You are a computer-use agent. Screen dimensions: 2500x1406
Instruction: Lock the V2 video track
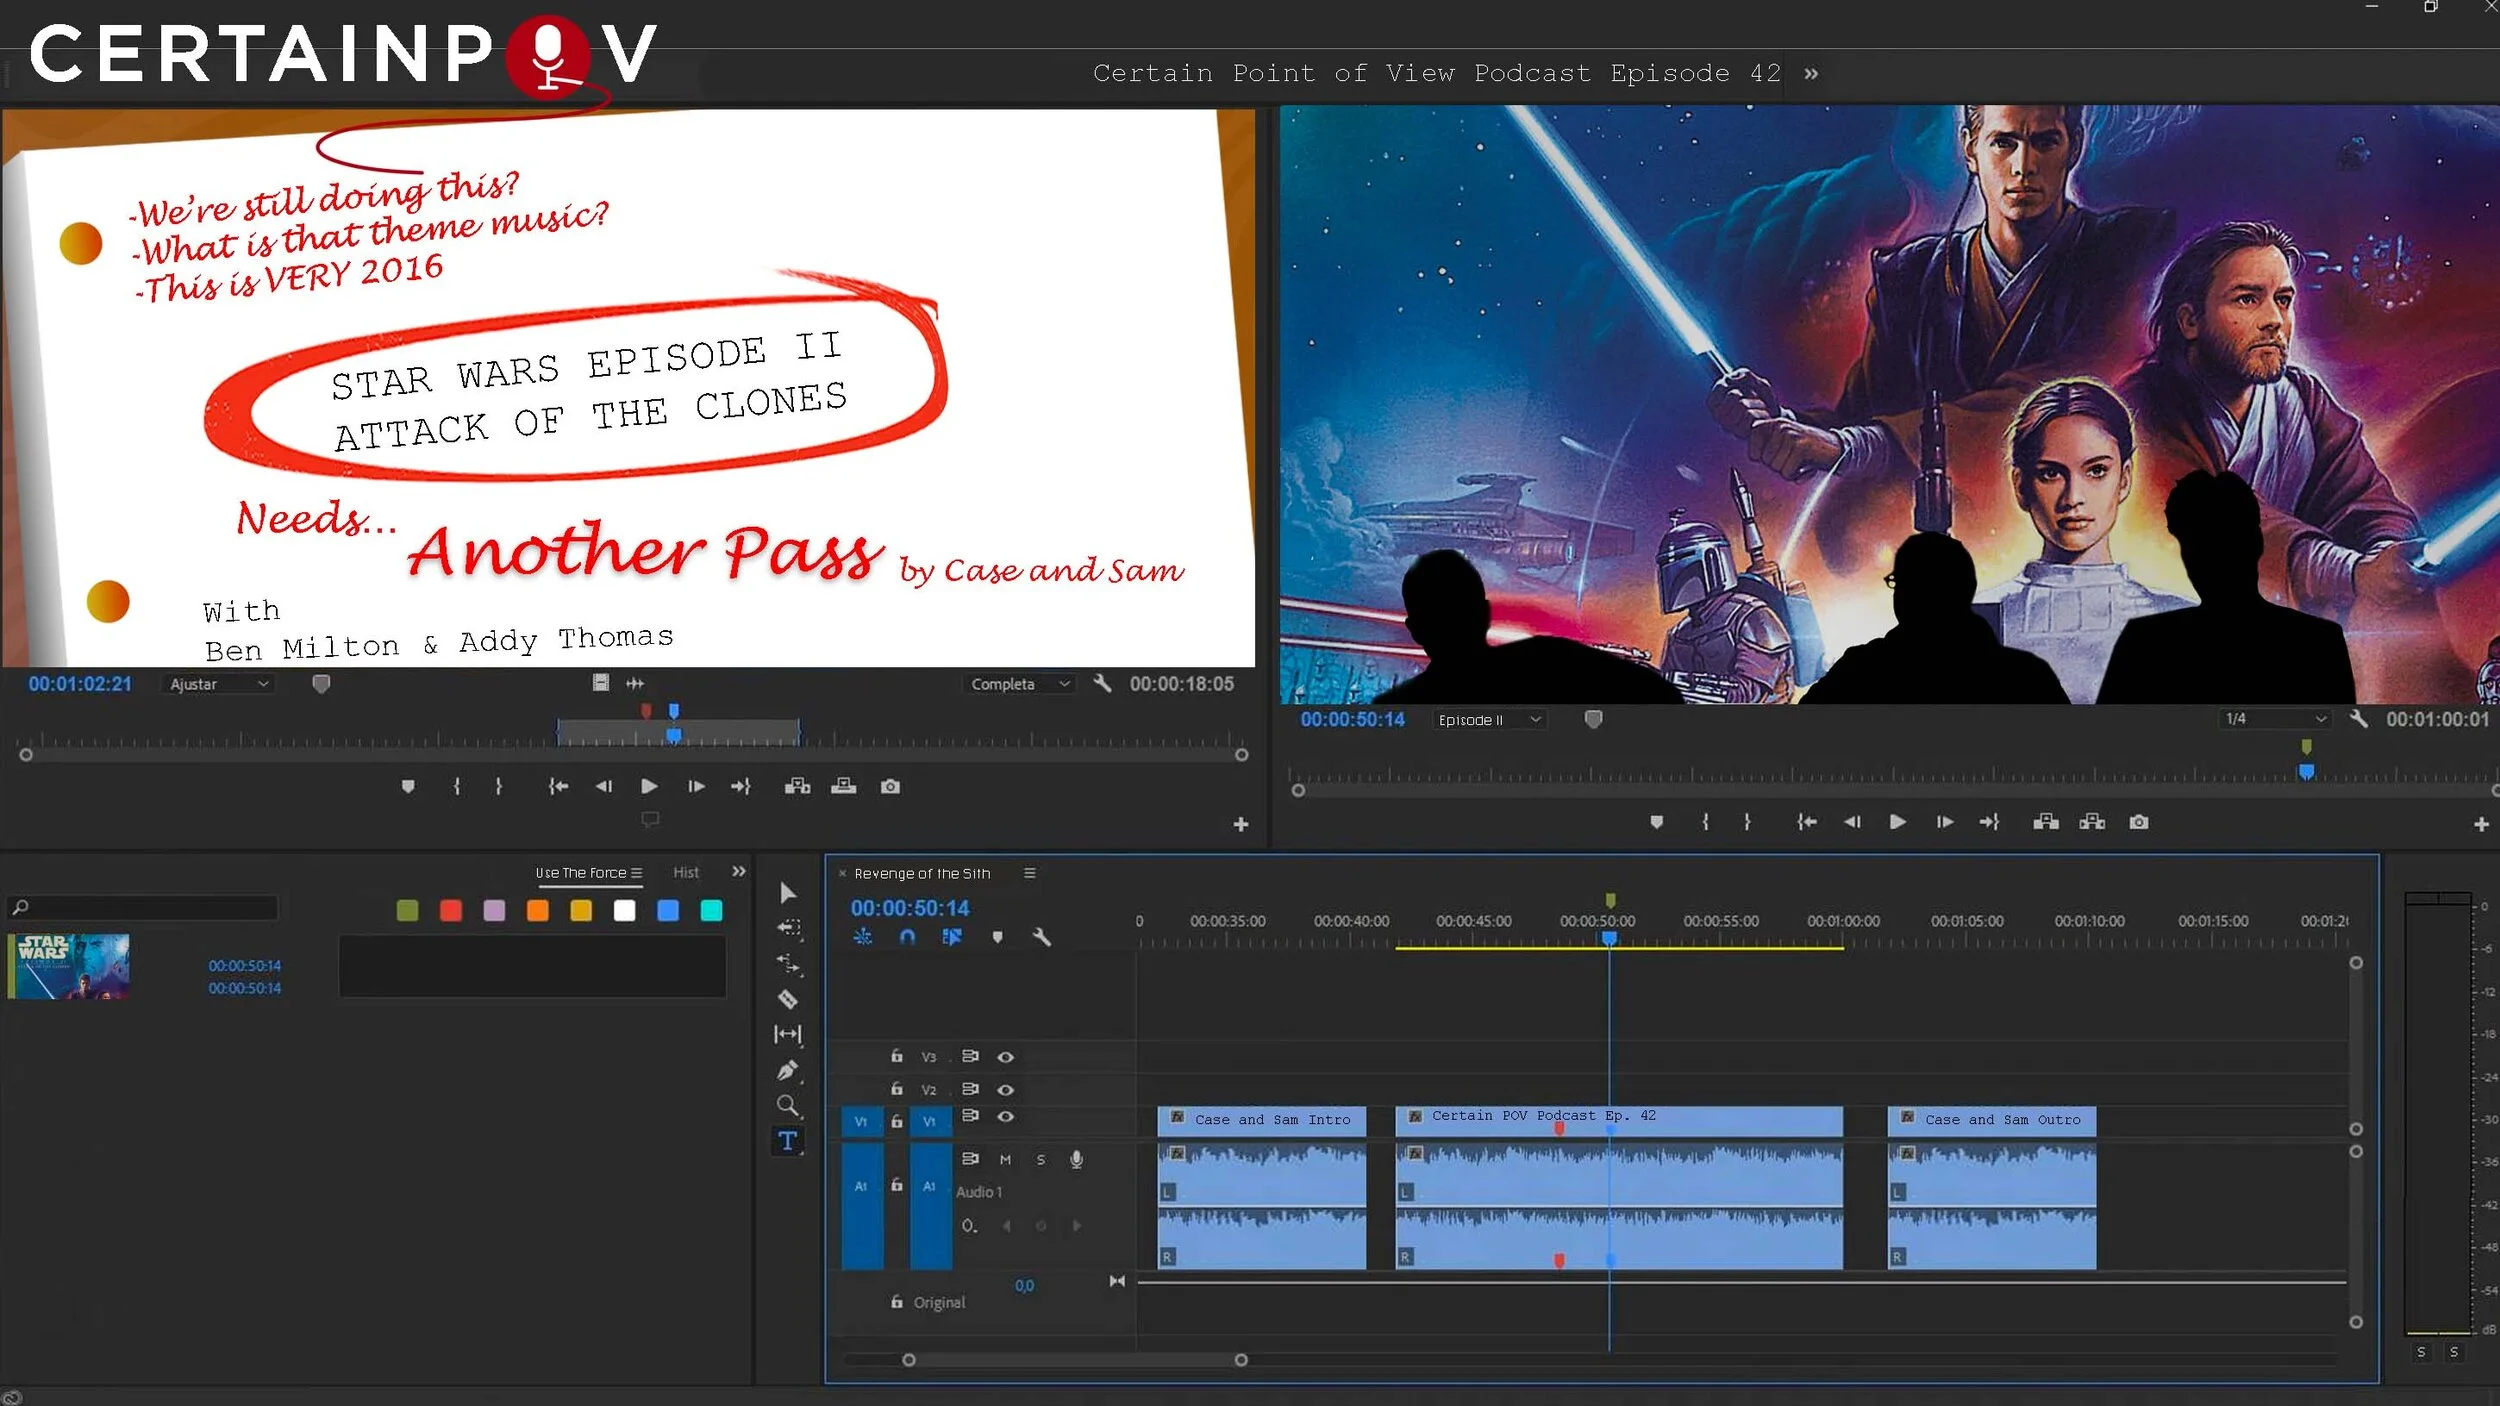(x=897, y=1089)
